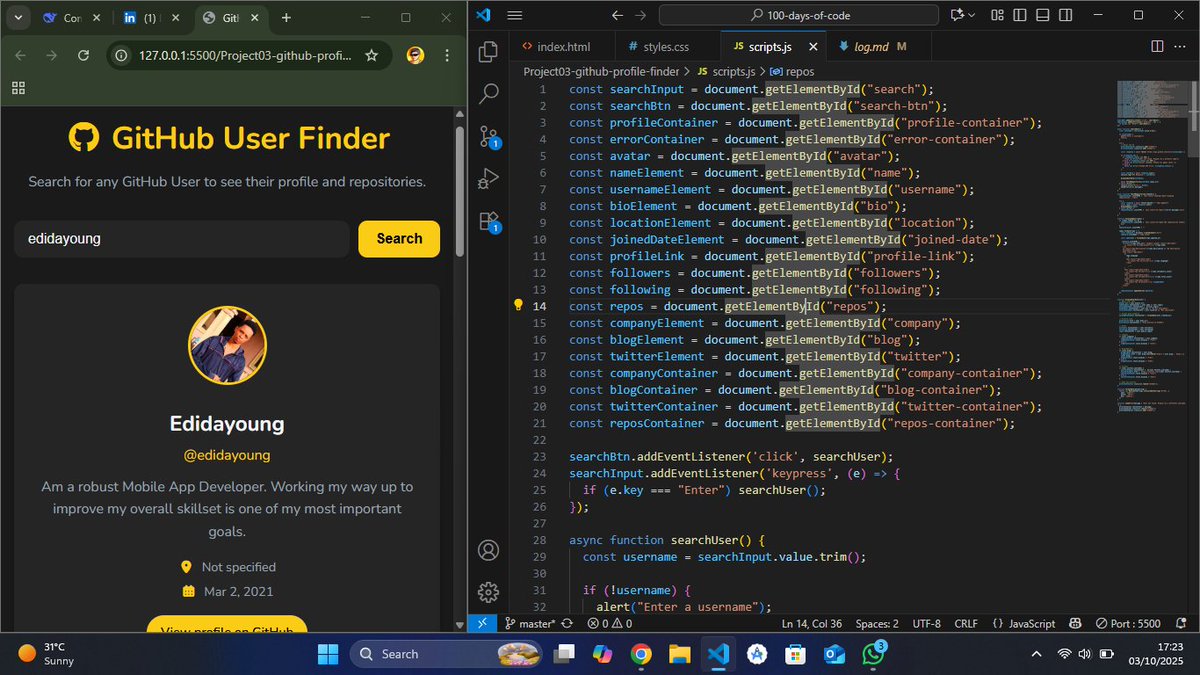1200x675 pixels.
Task: Open the Run and Debug view
Action: (488, 179)
